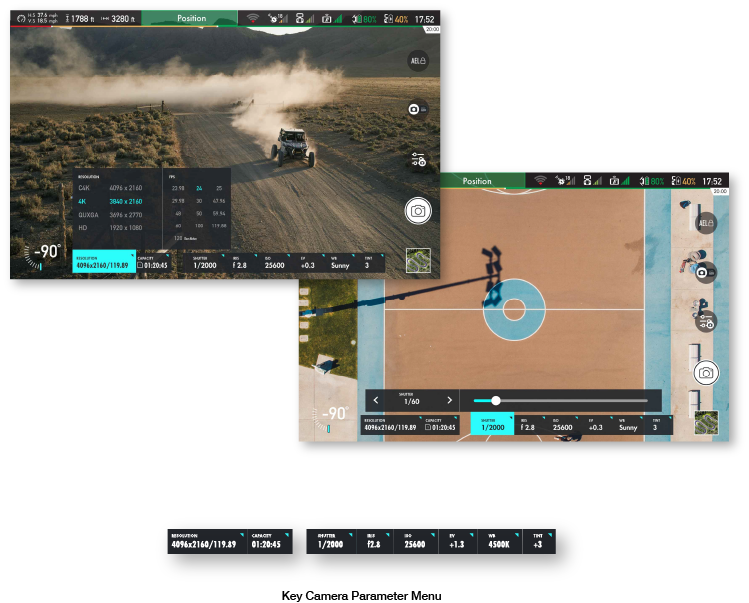Viewport: 749px width, 603px height.
Task: Choose 25 fps frame rate
Action: pyautogui.click(x=219, y=188)
